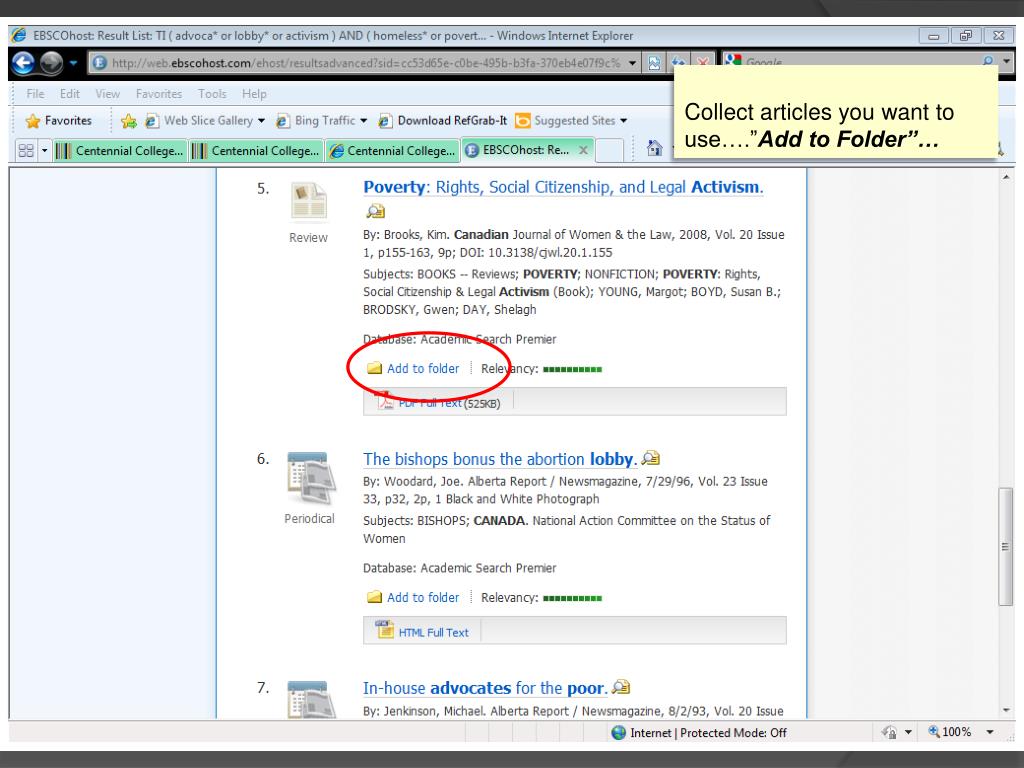1024x768 pixels.
Task: Preview result 5 with magnifier icon
Action: point(375,211)
